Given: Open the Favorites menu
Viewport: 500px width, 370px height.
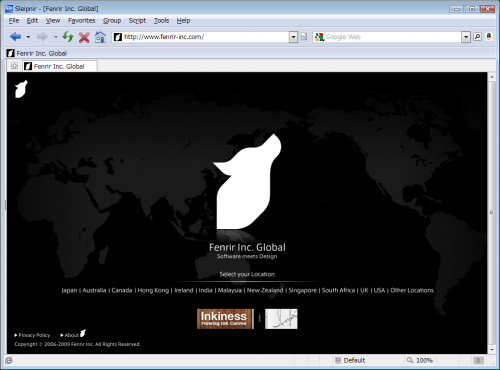Looking at the screenshot, I should [82, 21].
